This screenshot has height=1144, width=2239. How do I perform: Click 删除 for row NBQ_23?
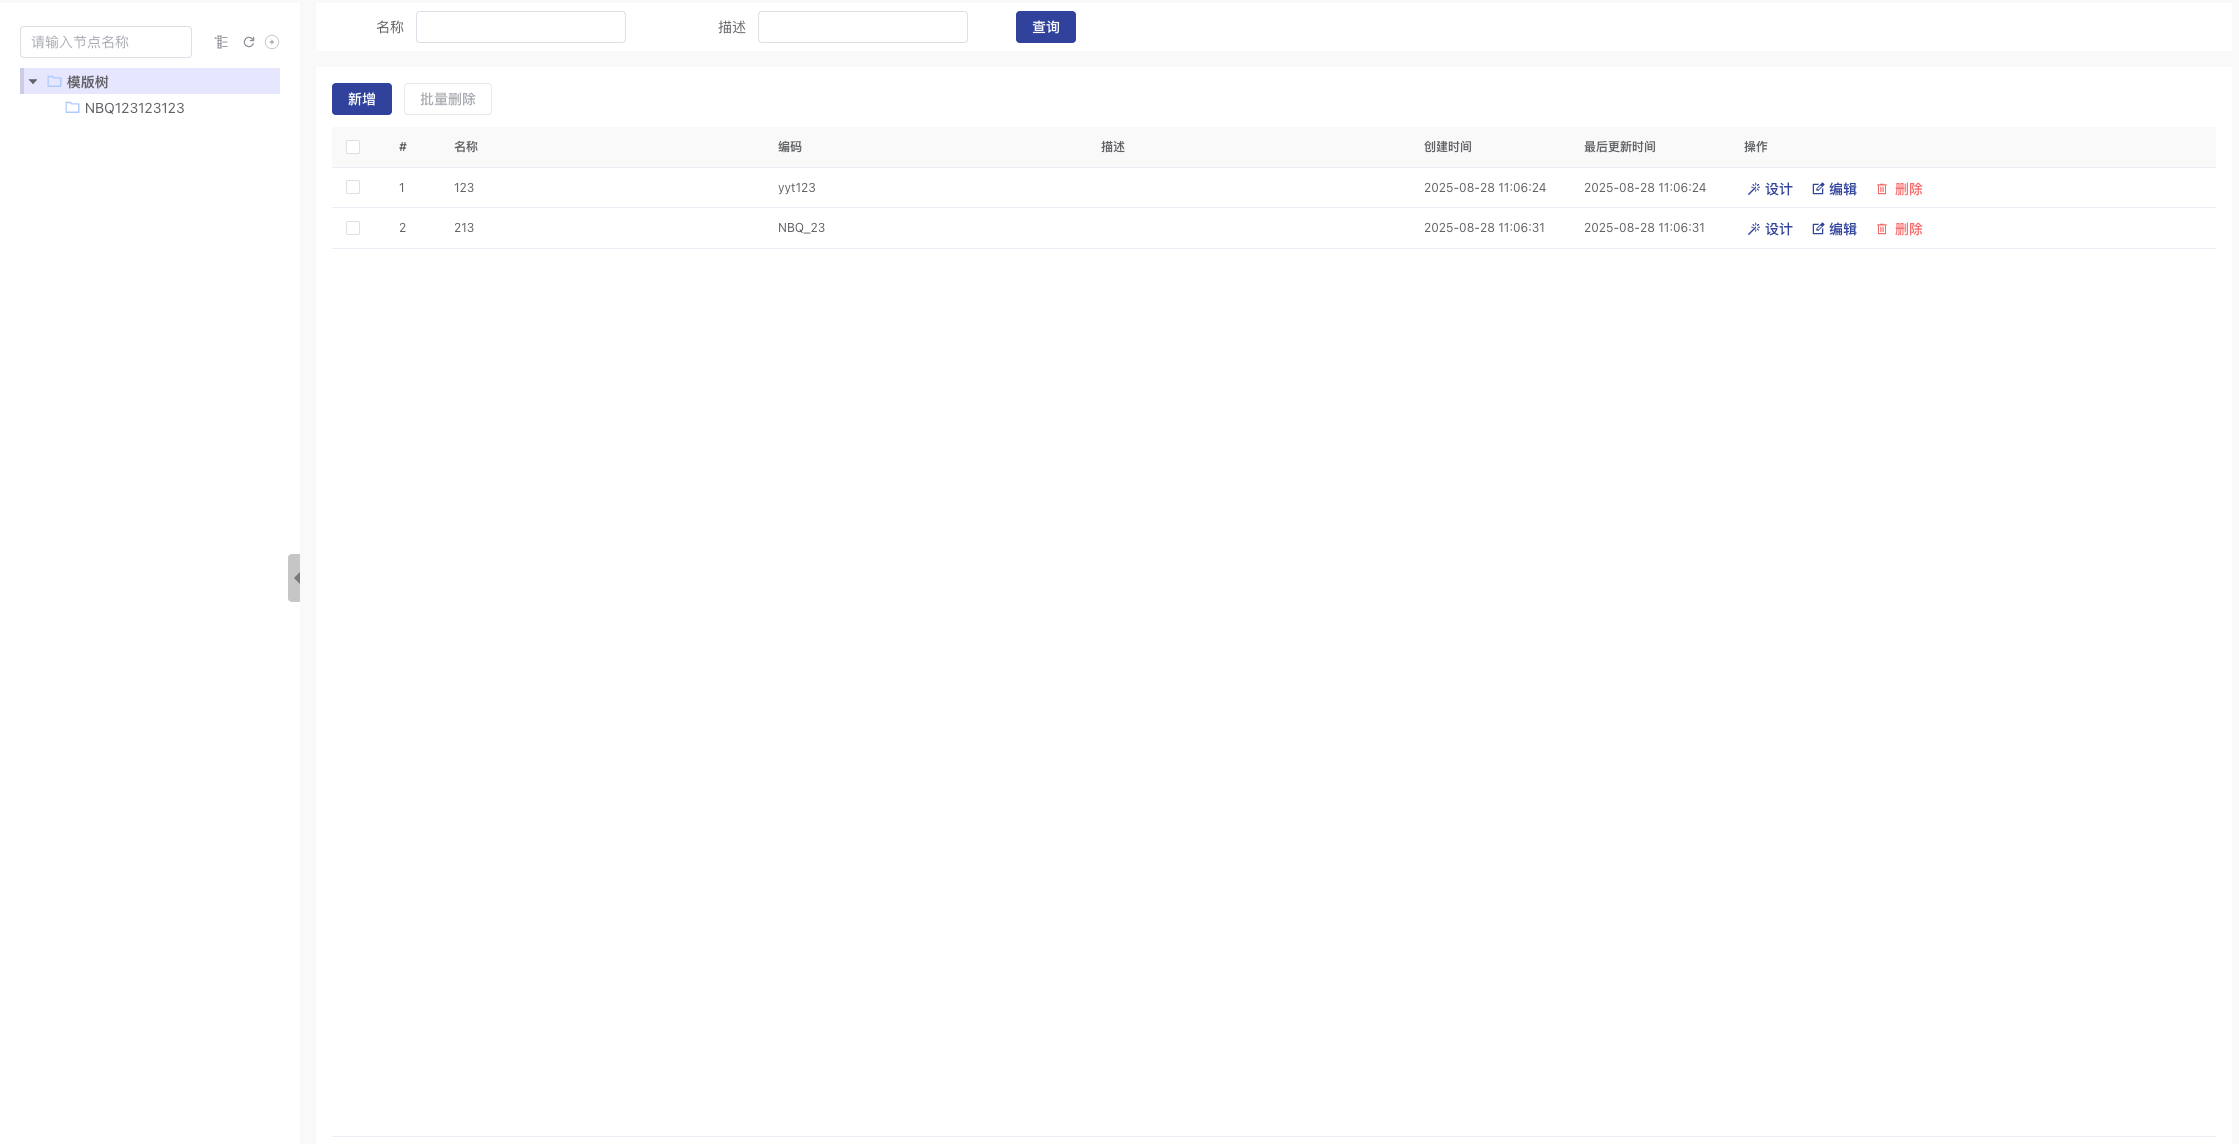(x=1899, y=229)
